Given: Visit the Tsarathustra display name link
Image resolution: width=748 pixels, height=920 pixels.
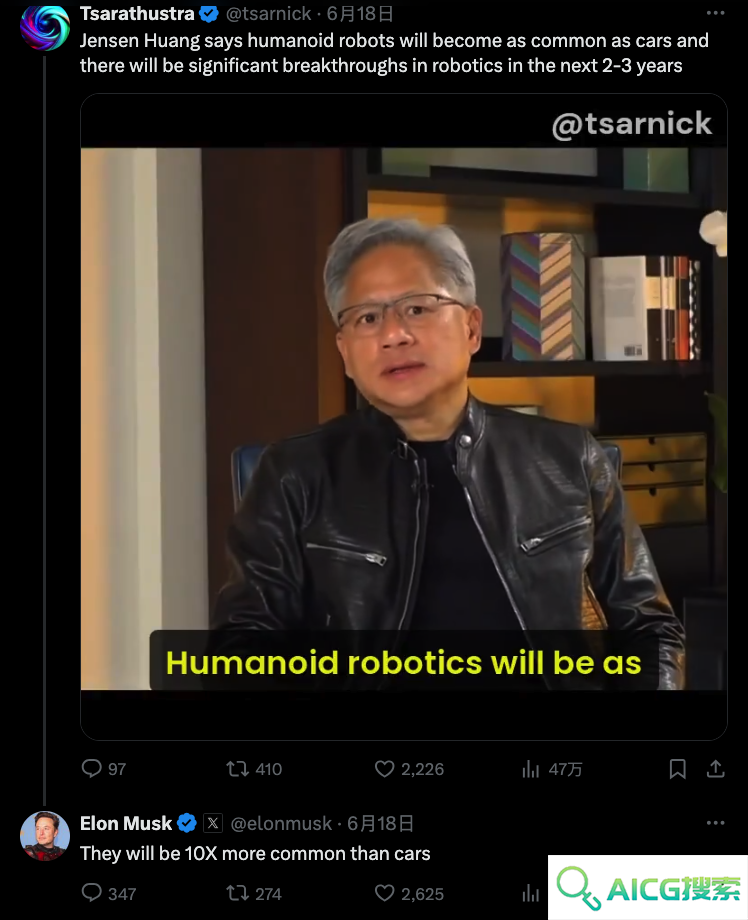Looking at the screenshot, I should coord(137,13).
